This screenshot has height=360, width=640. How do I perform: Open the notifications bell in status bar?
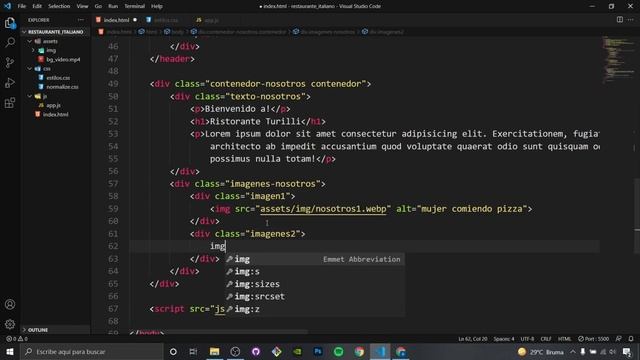coord(631,339)
